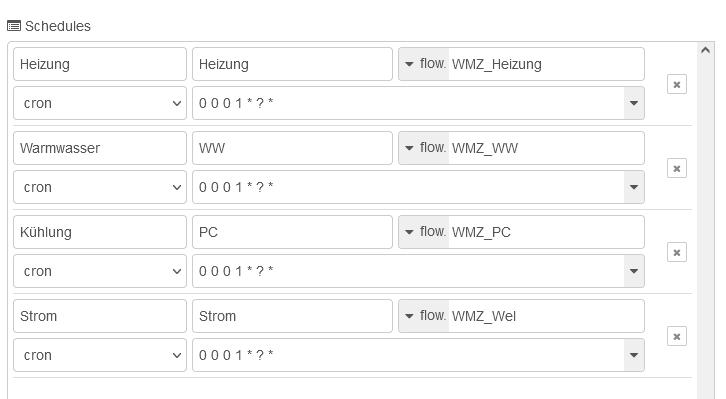Click the PC topic input field

click(293, 232)
